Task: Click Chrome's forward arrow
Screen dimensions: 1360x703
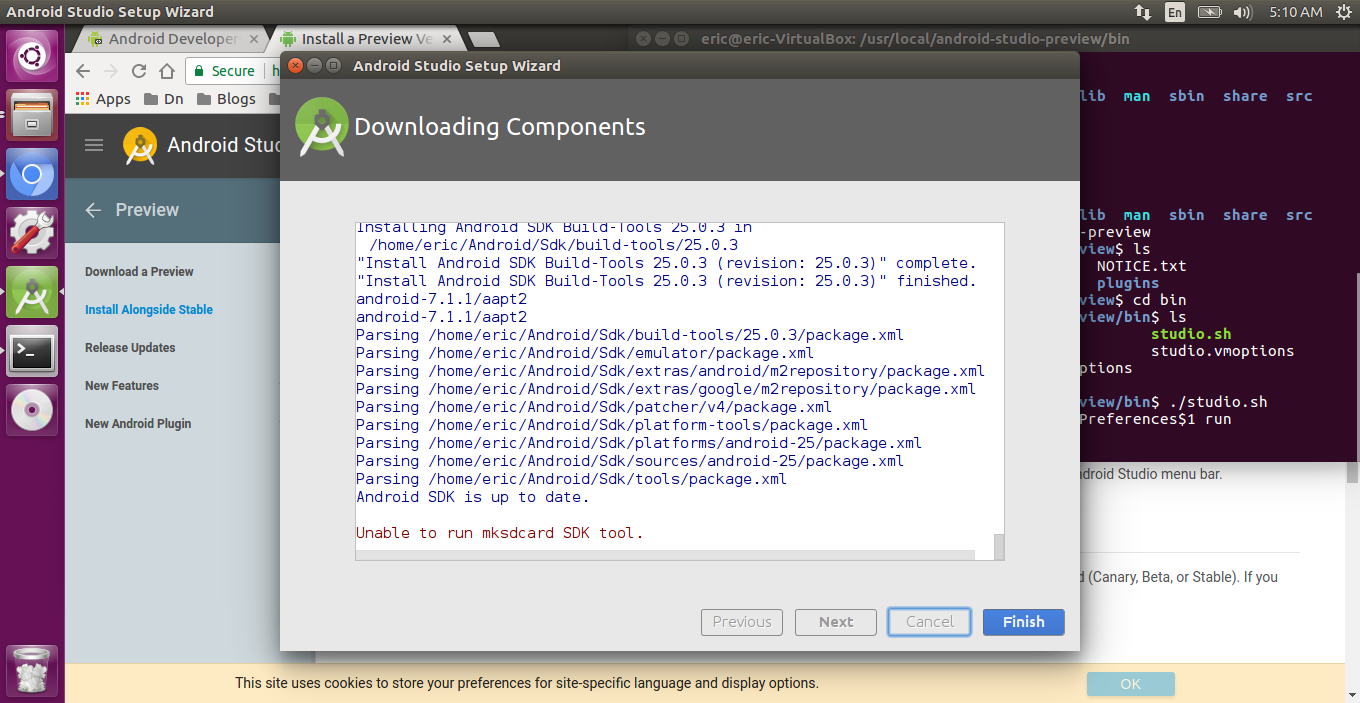Action: click(x=111, y=71)
